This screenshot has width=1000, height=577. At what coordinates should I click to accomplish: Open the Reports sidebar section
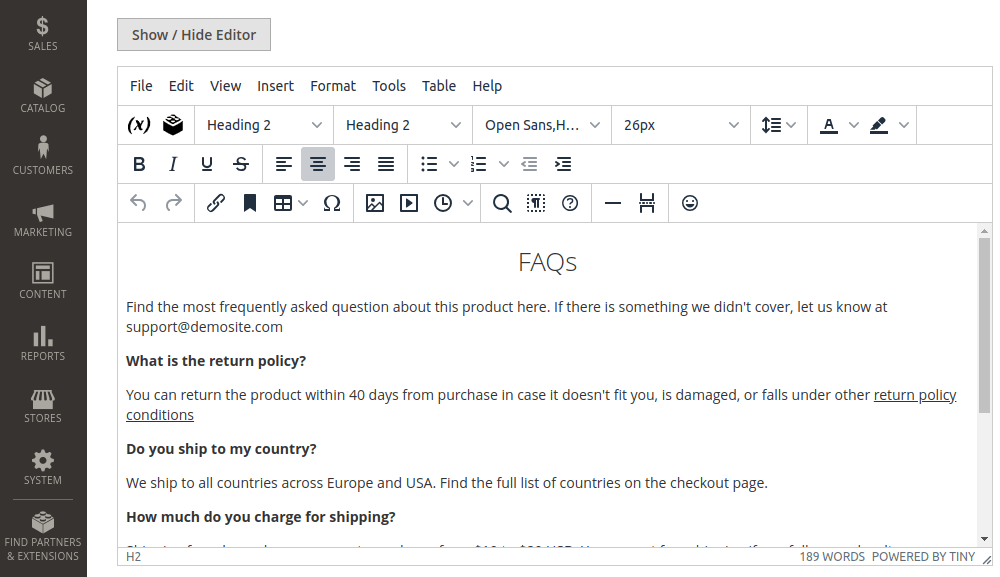43,342
